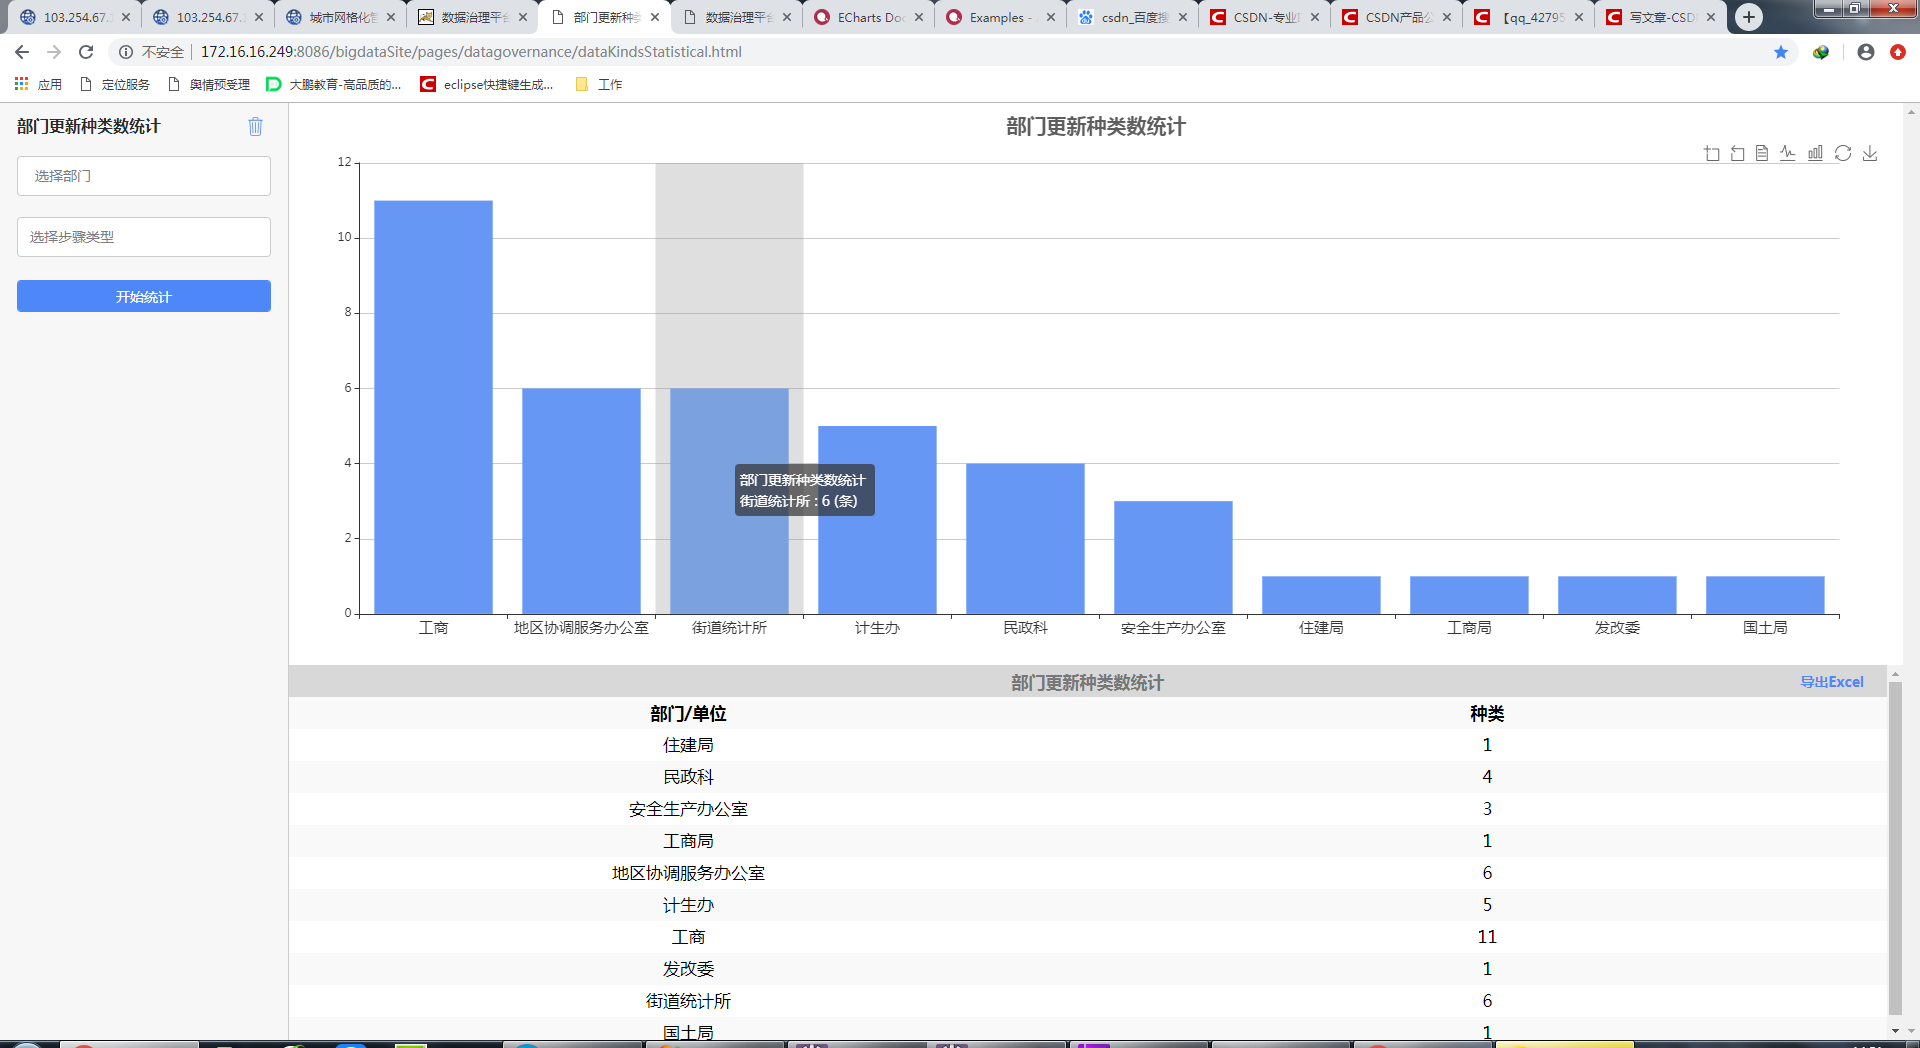Click the browser back arrow
1920x1048 pixels.
[x=22, y=52]
